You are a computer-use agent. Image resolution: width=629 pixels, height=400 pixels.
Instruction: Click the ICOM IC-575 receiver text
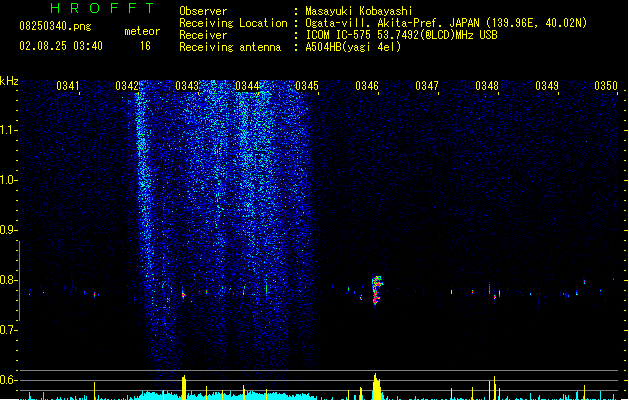(x=402, y=35)
